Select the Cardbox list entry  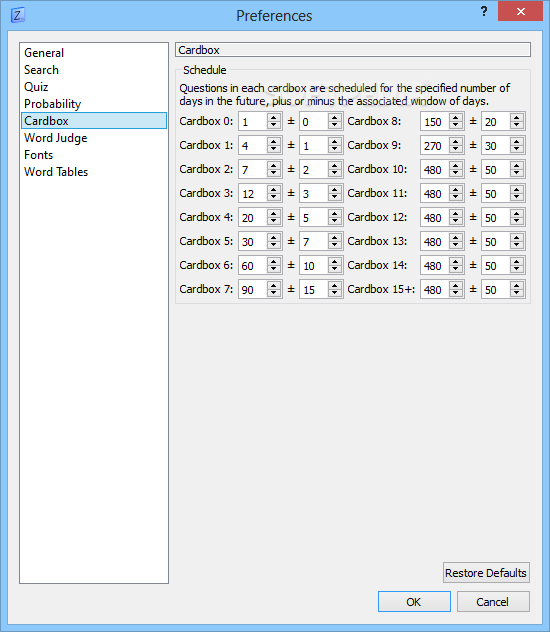(93, 121)
